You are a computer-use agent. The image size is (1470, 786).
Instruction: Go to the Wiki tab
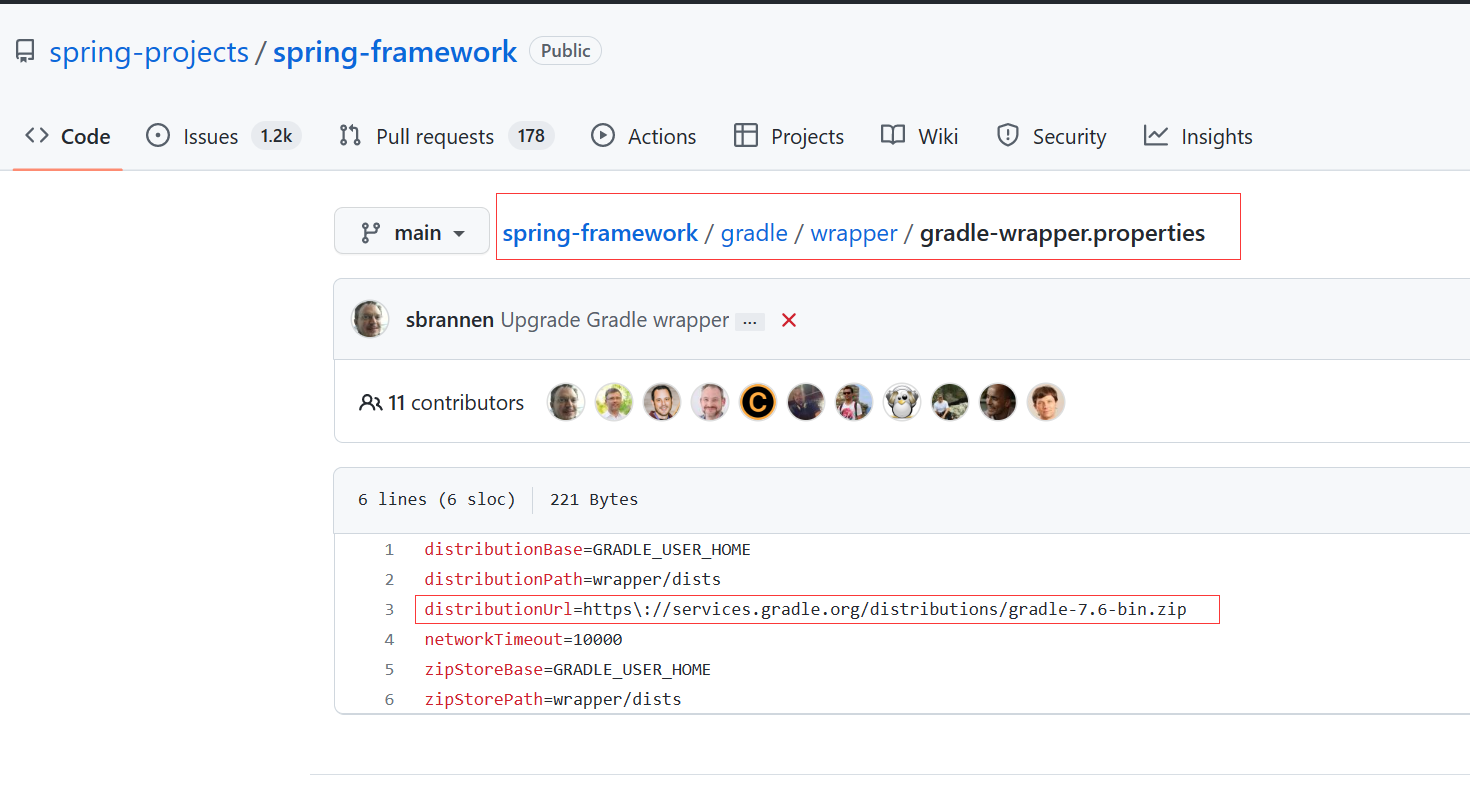(x=919, y=136)
